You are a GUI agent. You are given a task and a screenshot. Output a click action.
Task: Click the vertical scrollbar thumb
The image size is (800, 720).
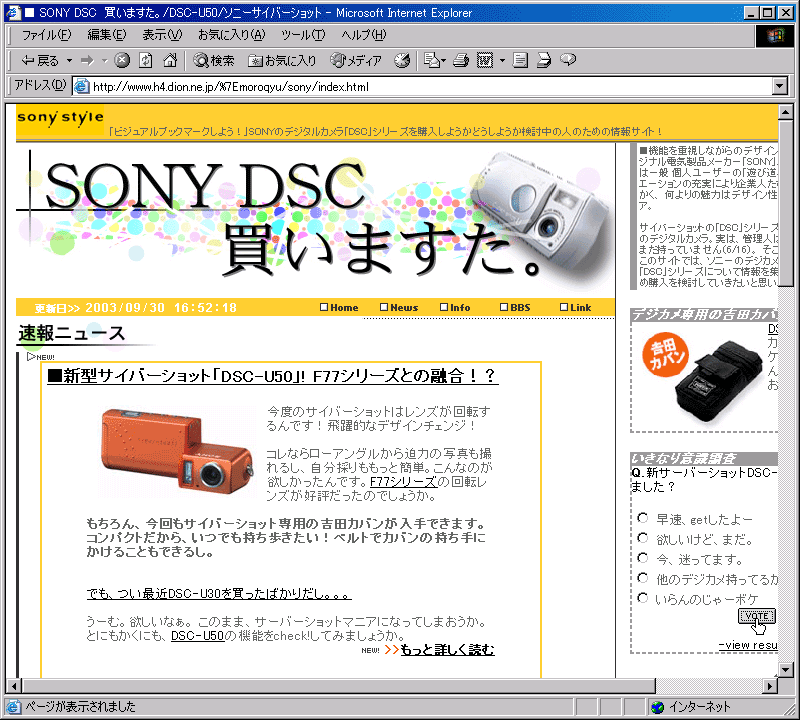pyautogui.click(x=786, y=204)
